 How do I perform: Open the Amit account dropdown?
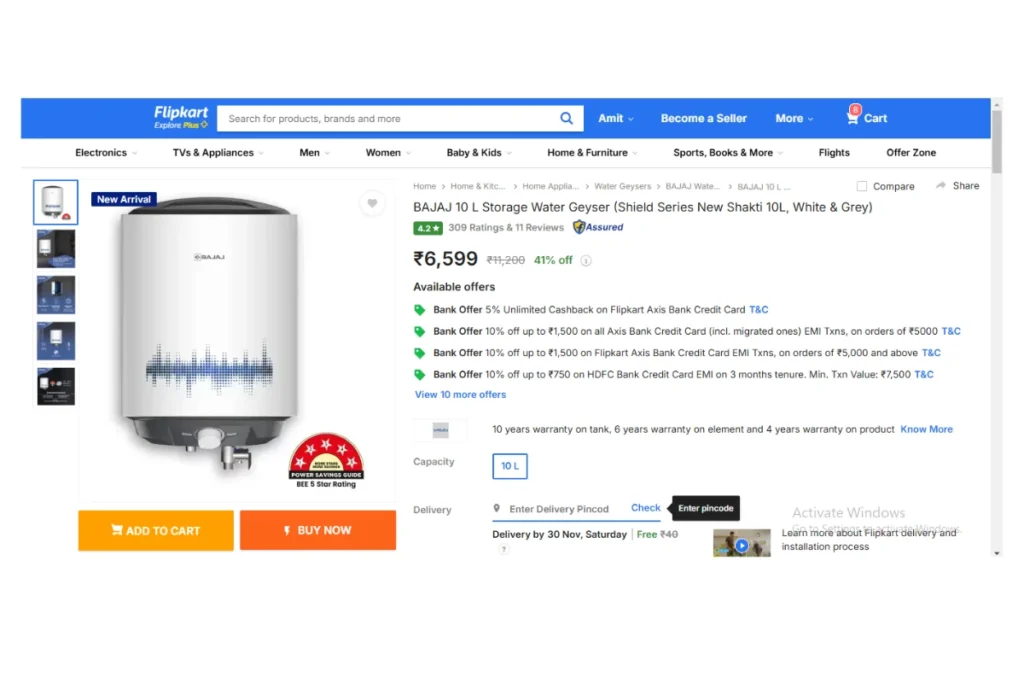click(x=616, y=118)
